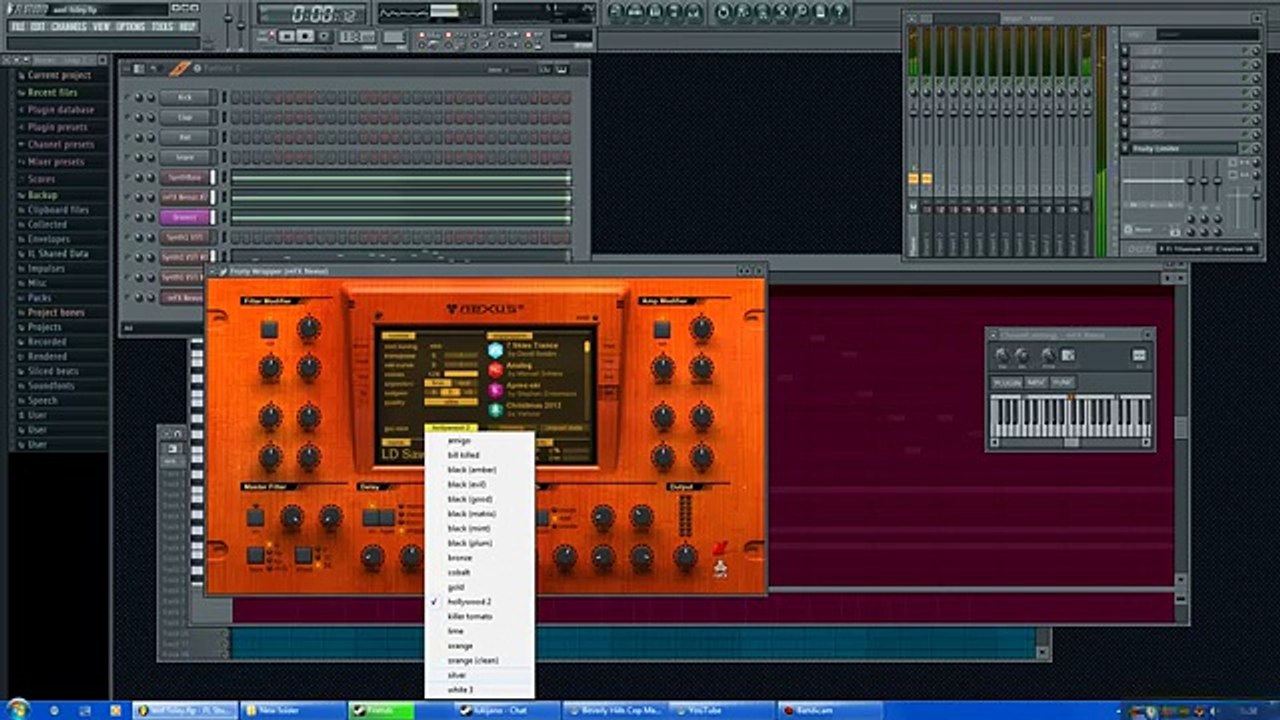Expand the Current project browser folder

pyautogui.click(x=59, y=76)
